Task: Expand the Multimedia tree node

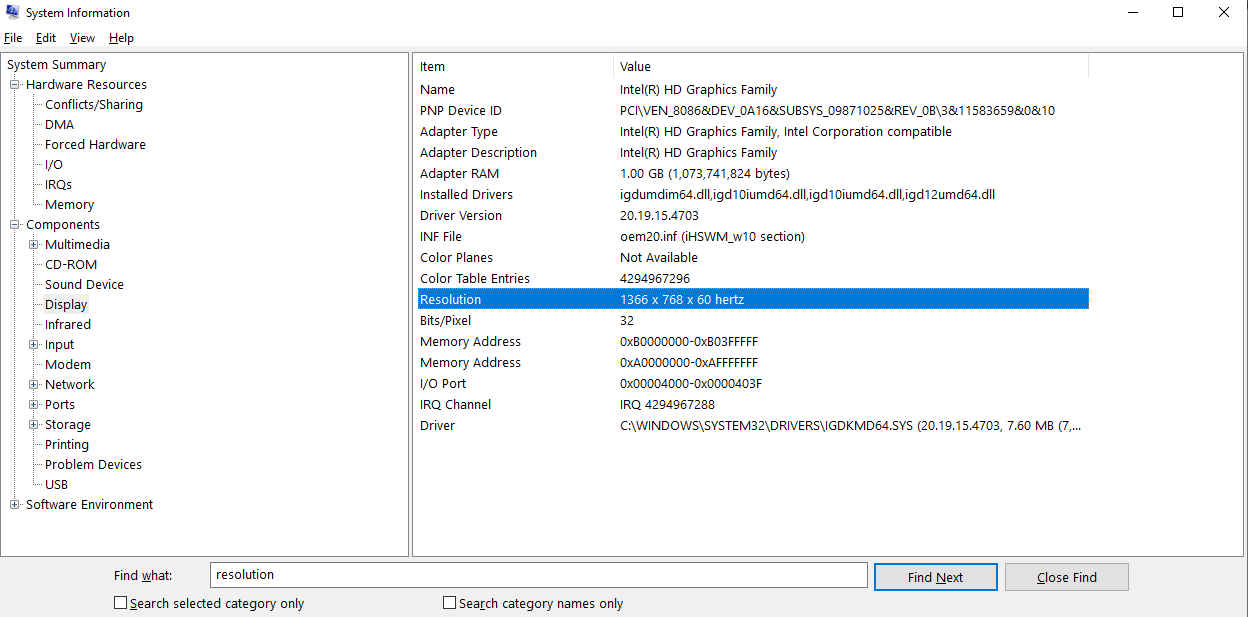Action: pos(34,245)
